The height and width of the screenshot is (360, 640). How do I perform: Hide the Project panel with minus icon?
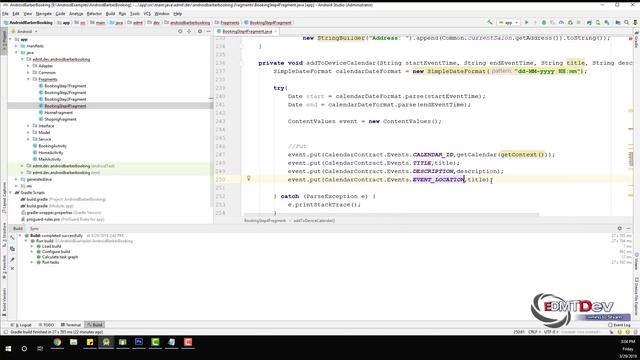tap(209, 31)
